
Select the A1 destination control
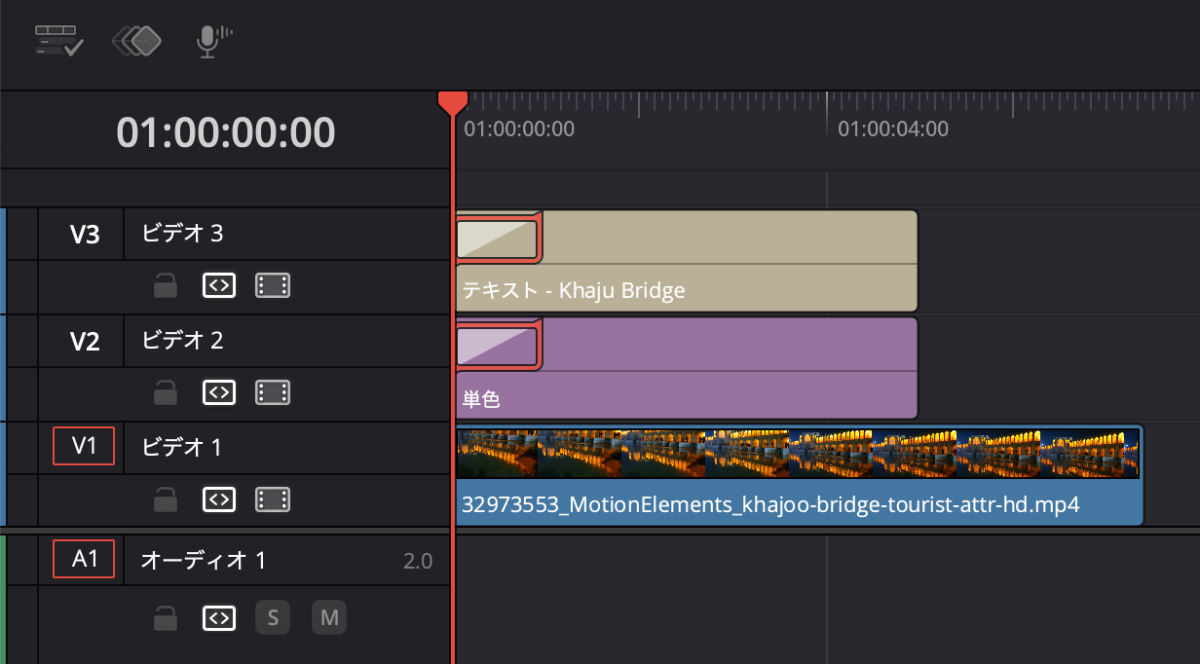pos(84,559)
